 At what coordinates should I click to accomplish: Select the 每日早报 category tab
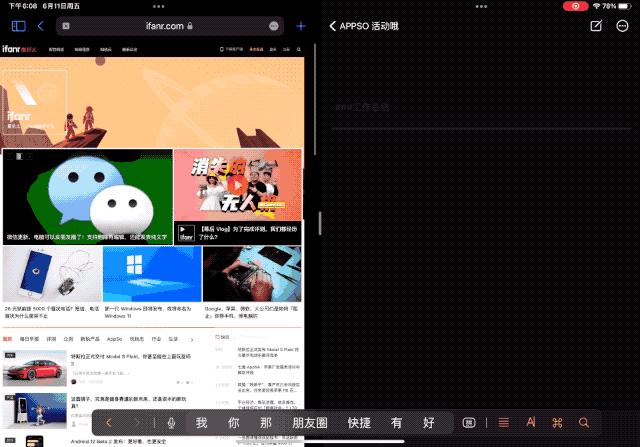(x=29, y=339)
